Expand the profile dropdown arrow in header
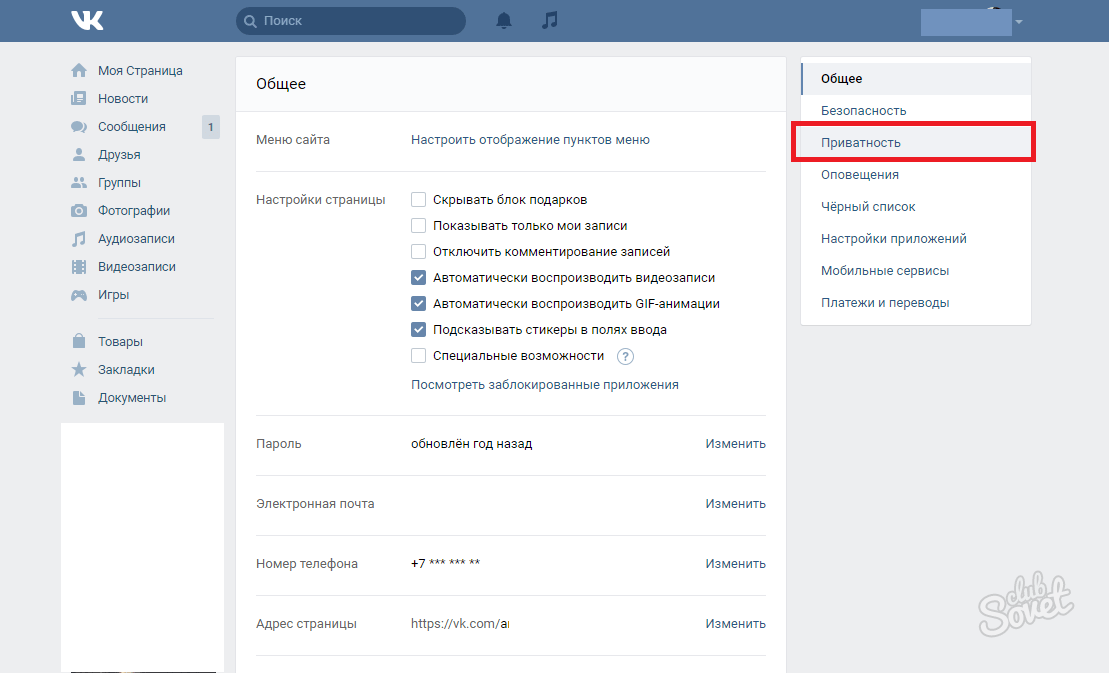This screenshot has width=1109, height=673. pyautogui.click(x=1018, y=22)
